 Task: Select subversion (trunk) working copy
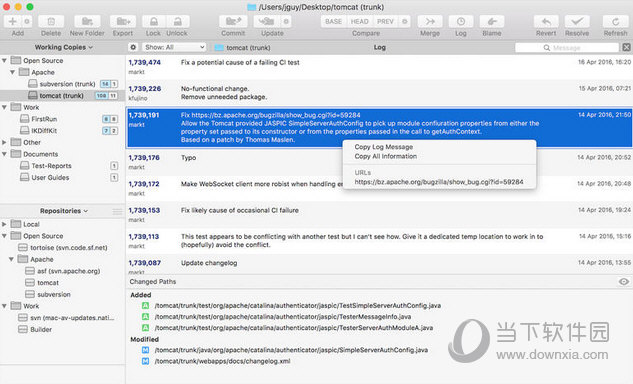coord(62,84)
